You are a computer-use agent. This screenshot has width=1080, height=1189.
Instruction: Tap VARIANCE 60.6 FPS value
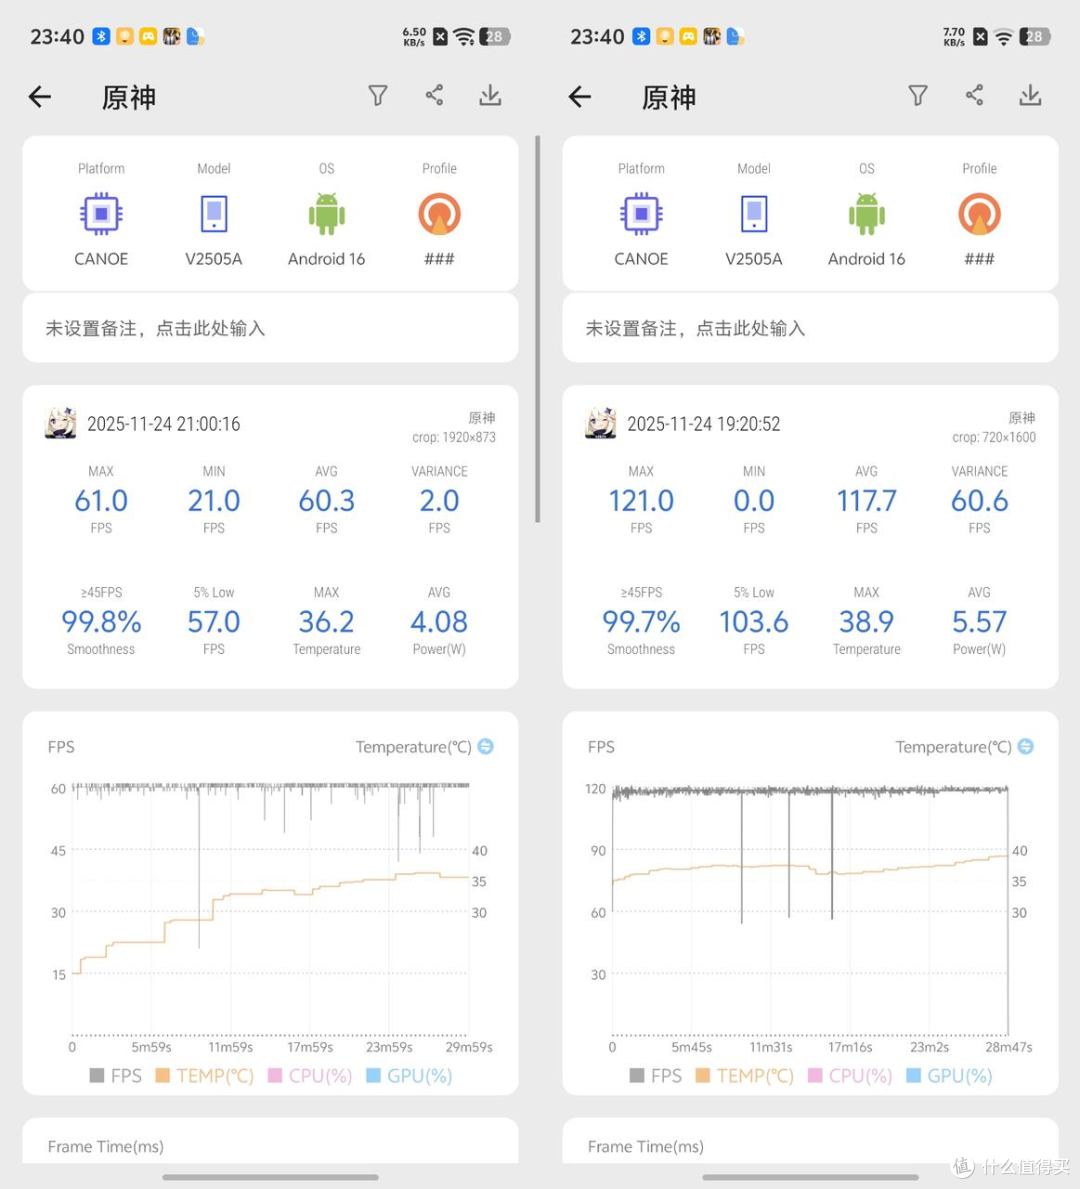(x=979, y=500)
